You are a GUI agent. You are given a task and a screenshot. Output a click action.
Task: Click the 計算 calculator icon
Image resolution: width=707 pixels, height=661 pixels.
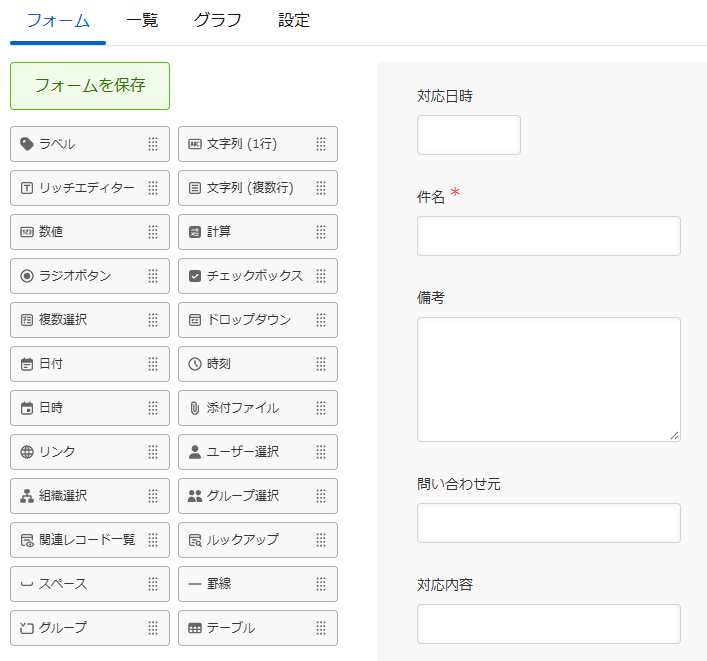[195, 232]
